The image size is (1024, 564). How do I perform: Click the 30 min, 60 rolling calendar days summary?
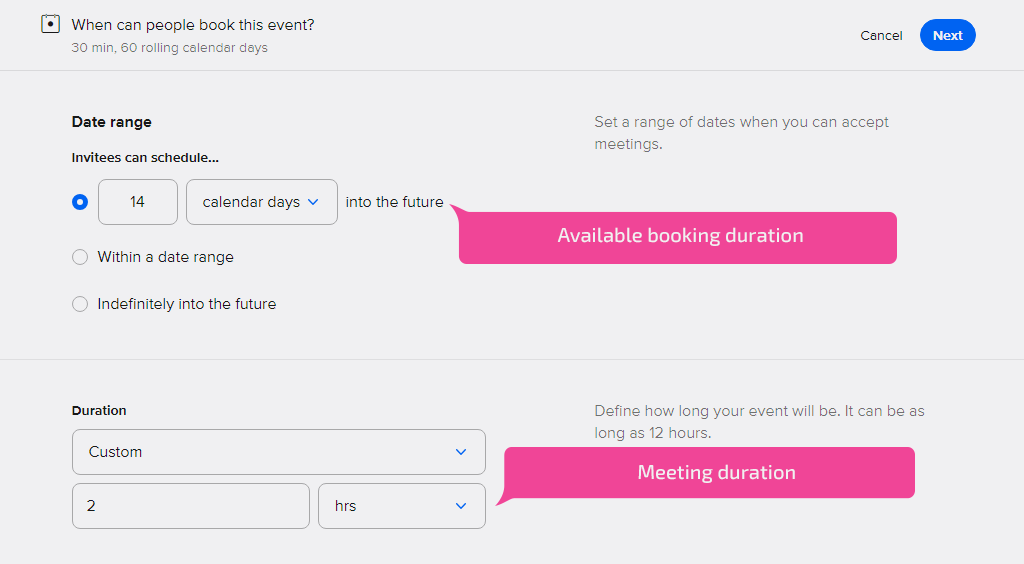[x=170, y=48]
